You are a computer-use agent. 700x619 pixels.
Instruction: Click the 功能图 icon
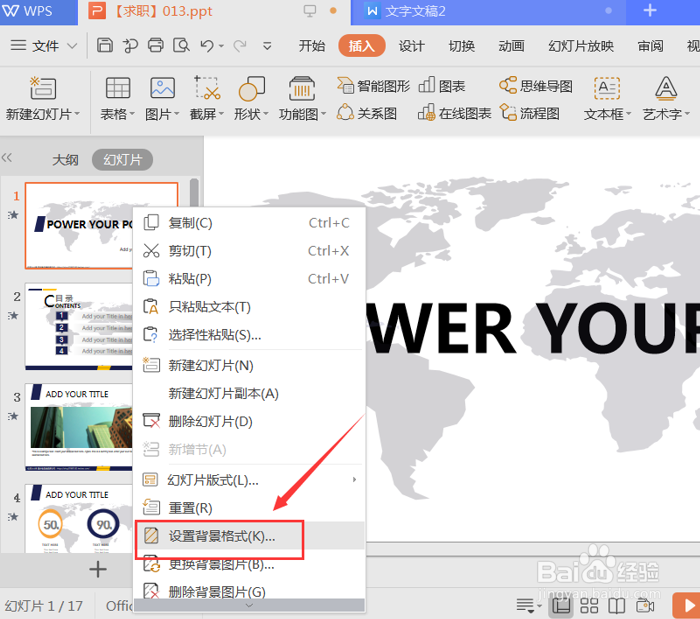[x=302, y=88]
